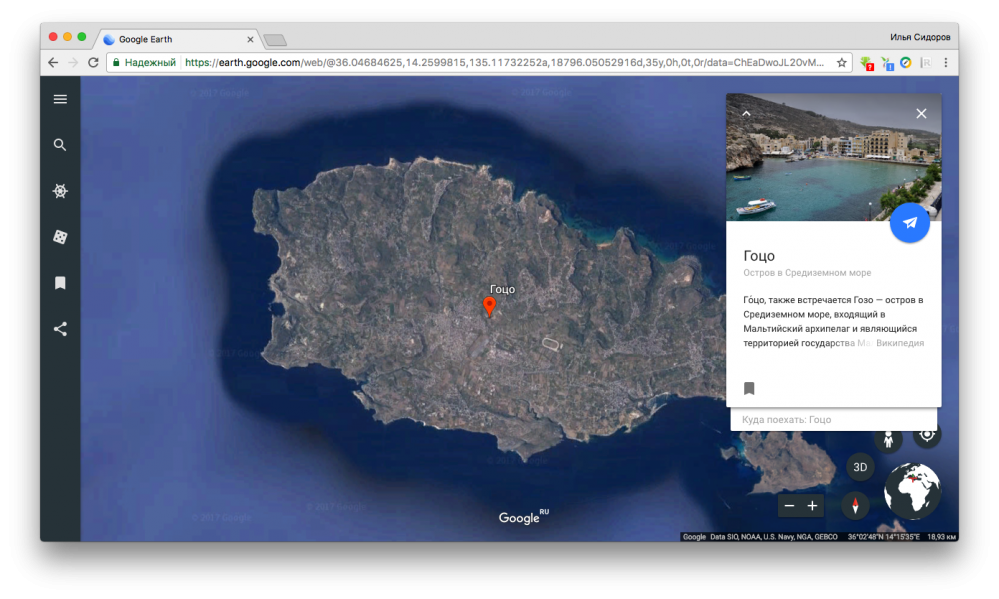Open the Wikipedia link in the description
This screenshot has height=599, width=999.
click(898, 343)
